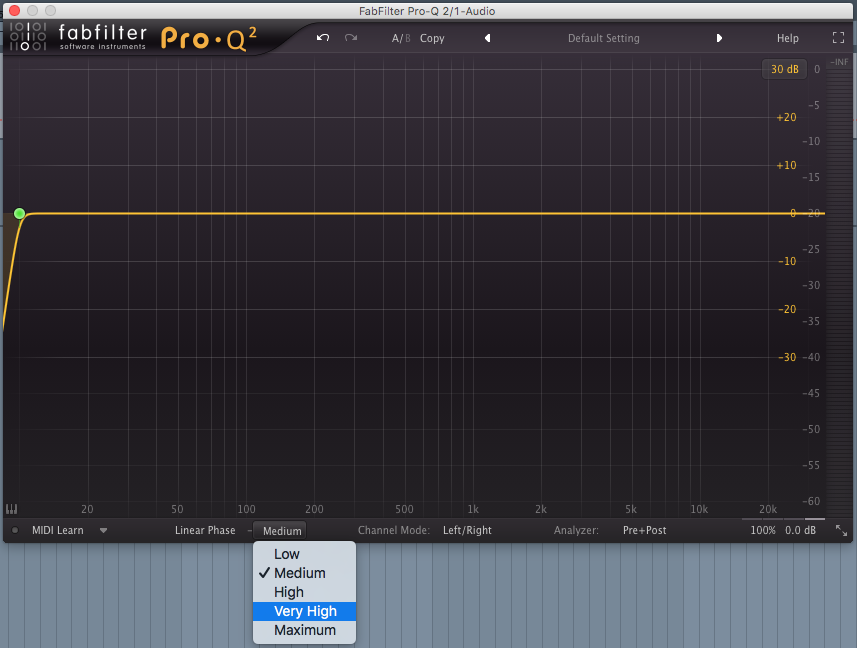Click the 100% output level value
This screenshot has width=857, height=648.
(x=762, y=530)
